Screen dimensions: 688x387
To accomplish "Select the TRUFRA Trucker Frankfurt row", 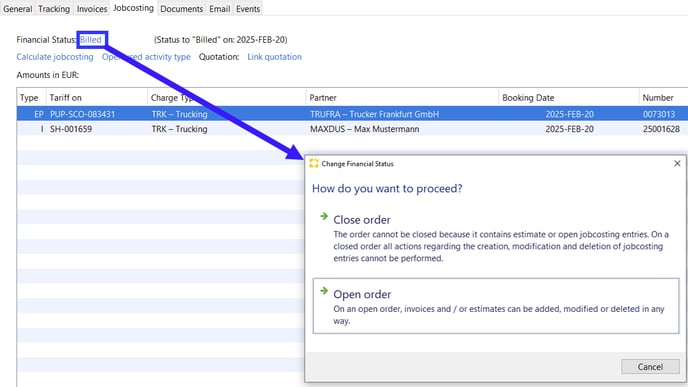I will click(x=352, y=114).
